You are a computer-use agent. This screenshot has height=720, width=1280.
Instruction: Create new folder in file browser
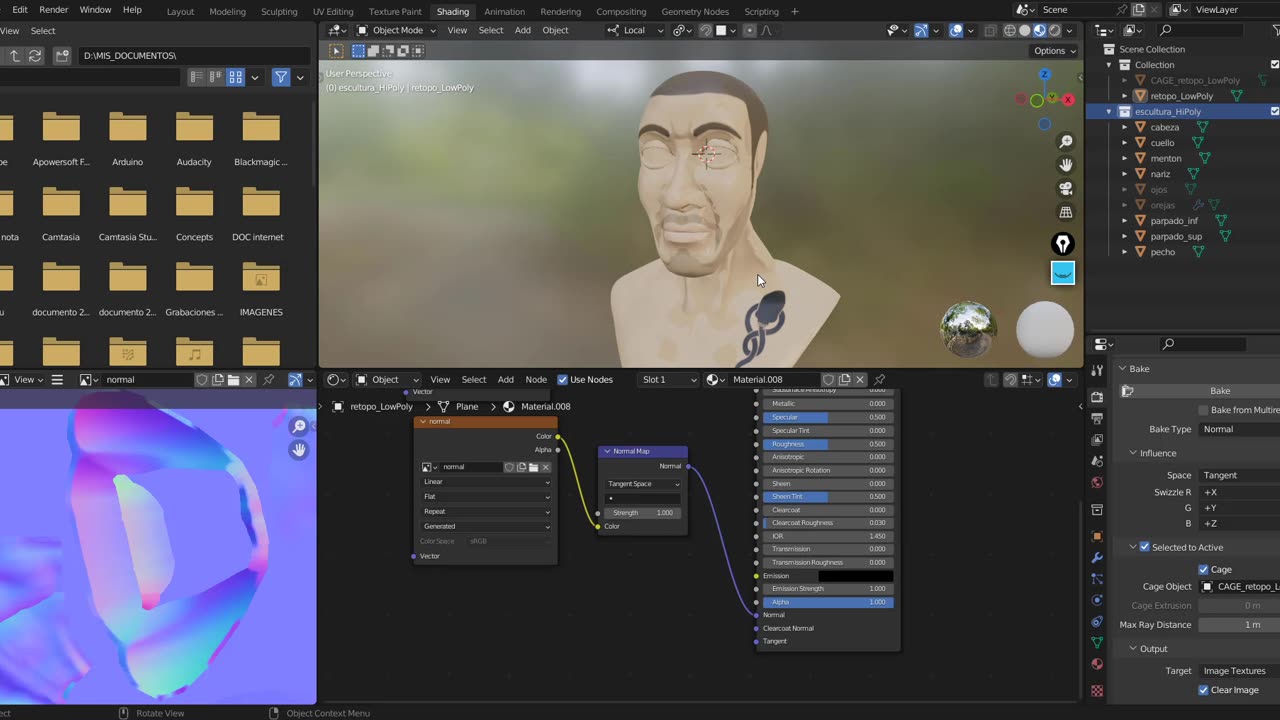coord(62,56)
